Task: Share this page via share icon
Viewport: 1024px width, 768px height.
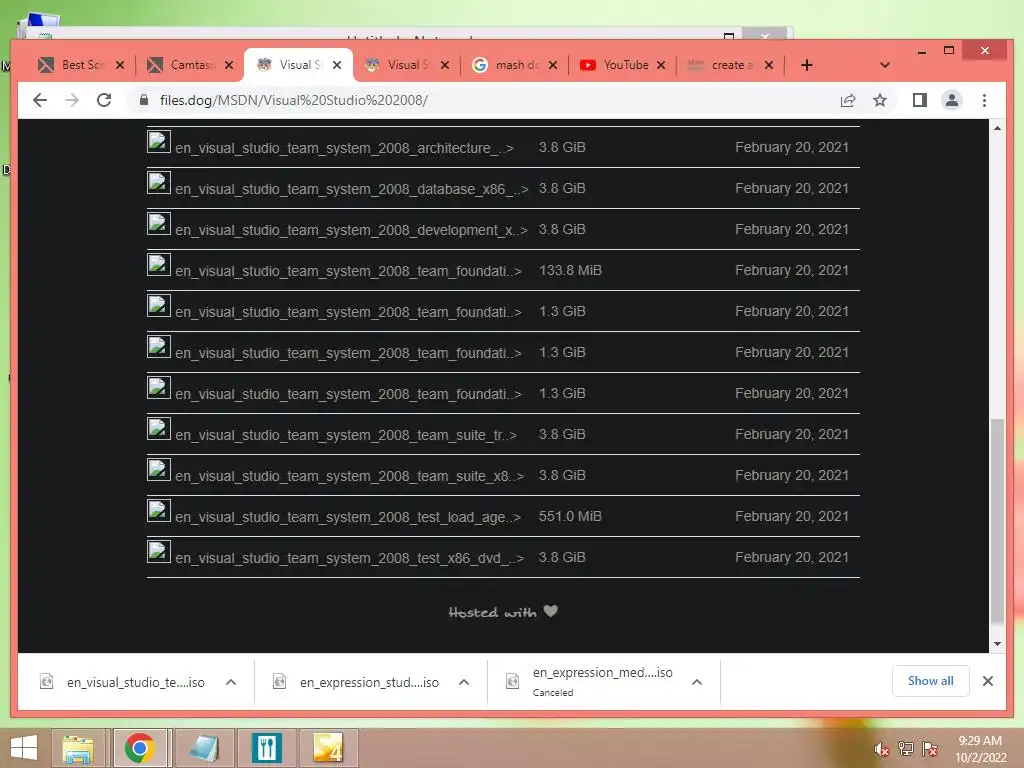Action: tap(848, 100)
